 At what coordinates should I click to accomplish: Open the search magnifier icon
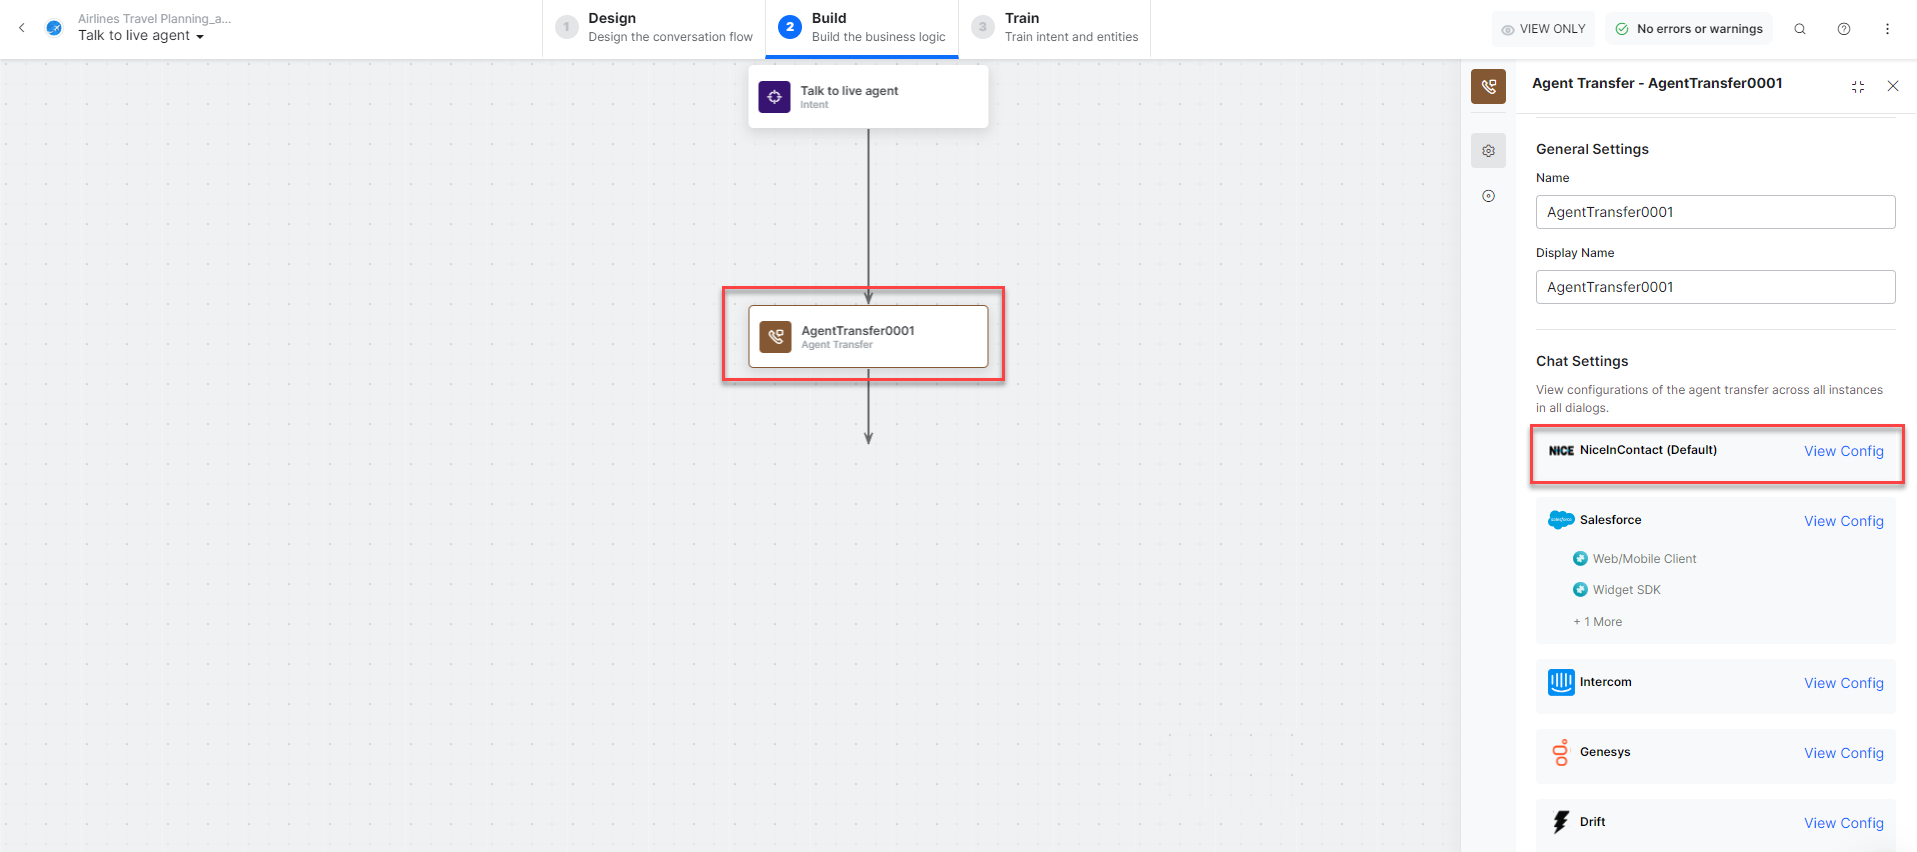[x=1799, y=29]
